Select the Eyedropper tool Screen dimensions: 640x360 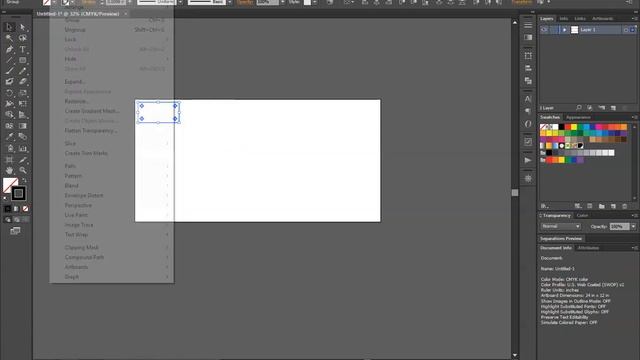point(9,137)
